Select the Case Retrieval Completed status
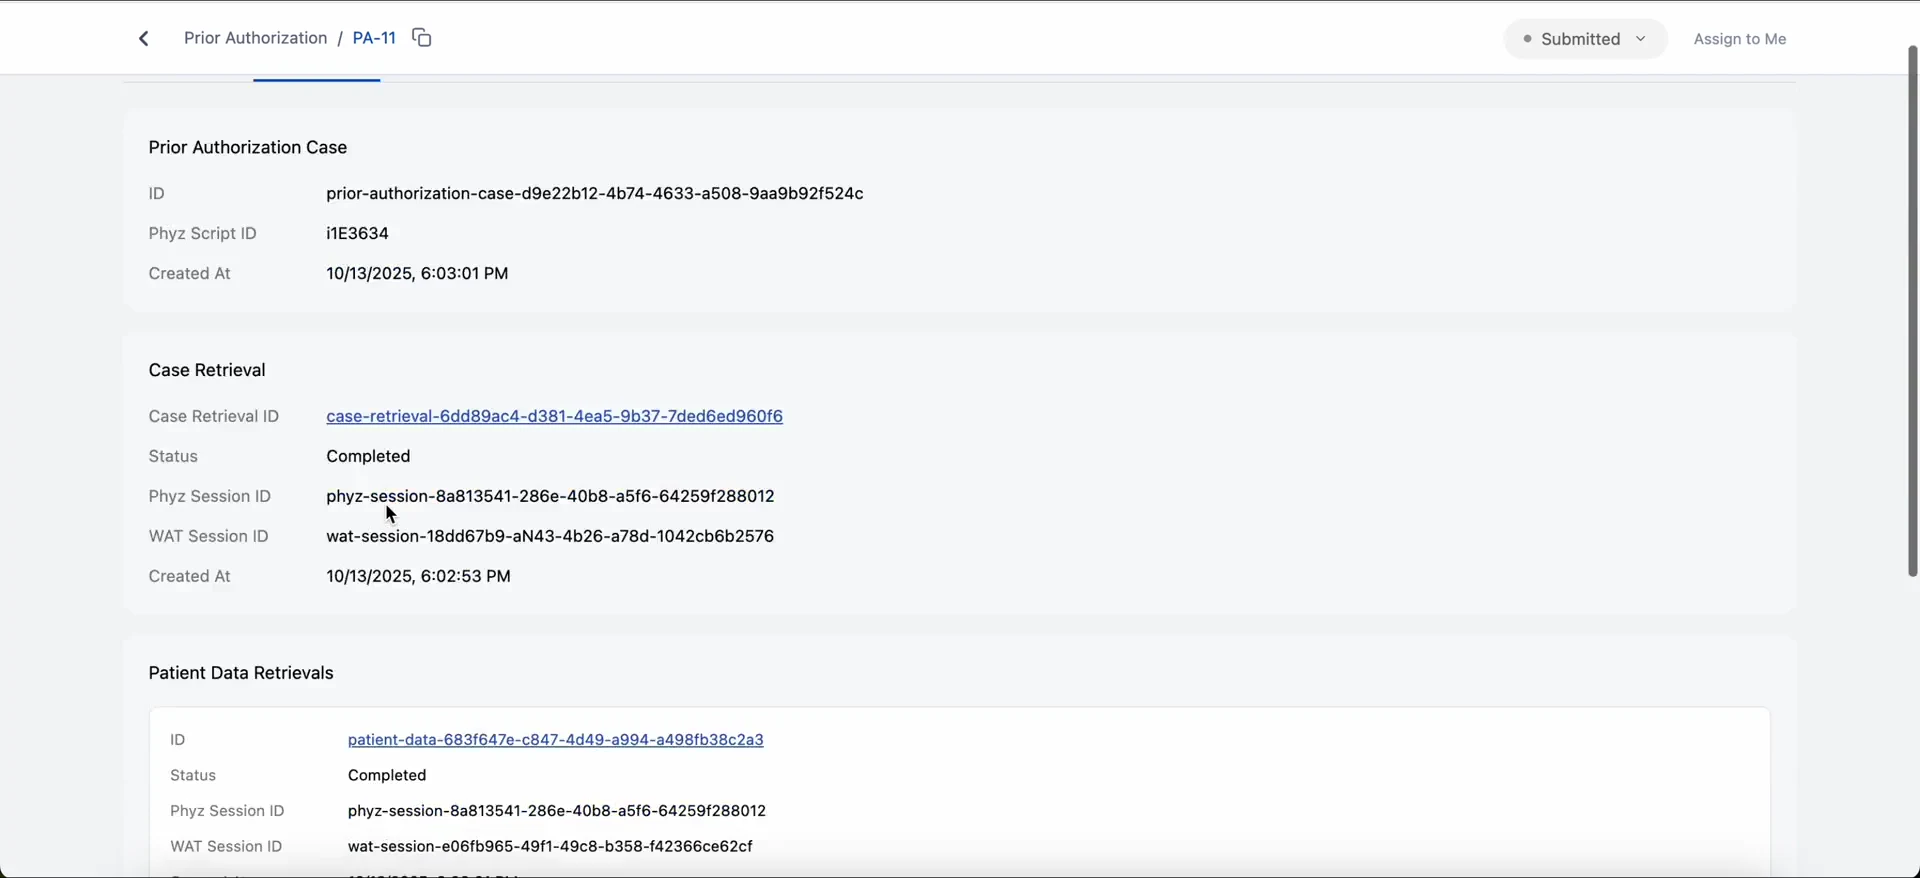1920x878 pixels. click(x=368, y=456)
